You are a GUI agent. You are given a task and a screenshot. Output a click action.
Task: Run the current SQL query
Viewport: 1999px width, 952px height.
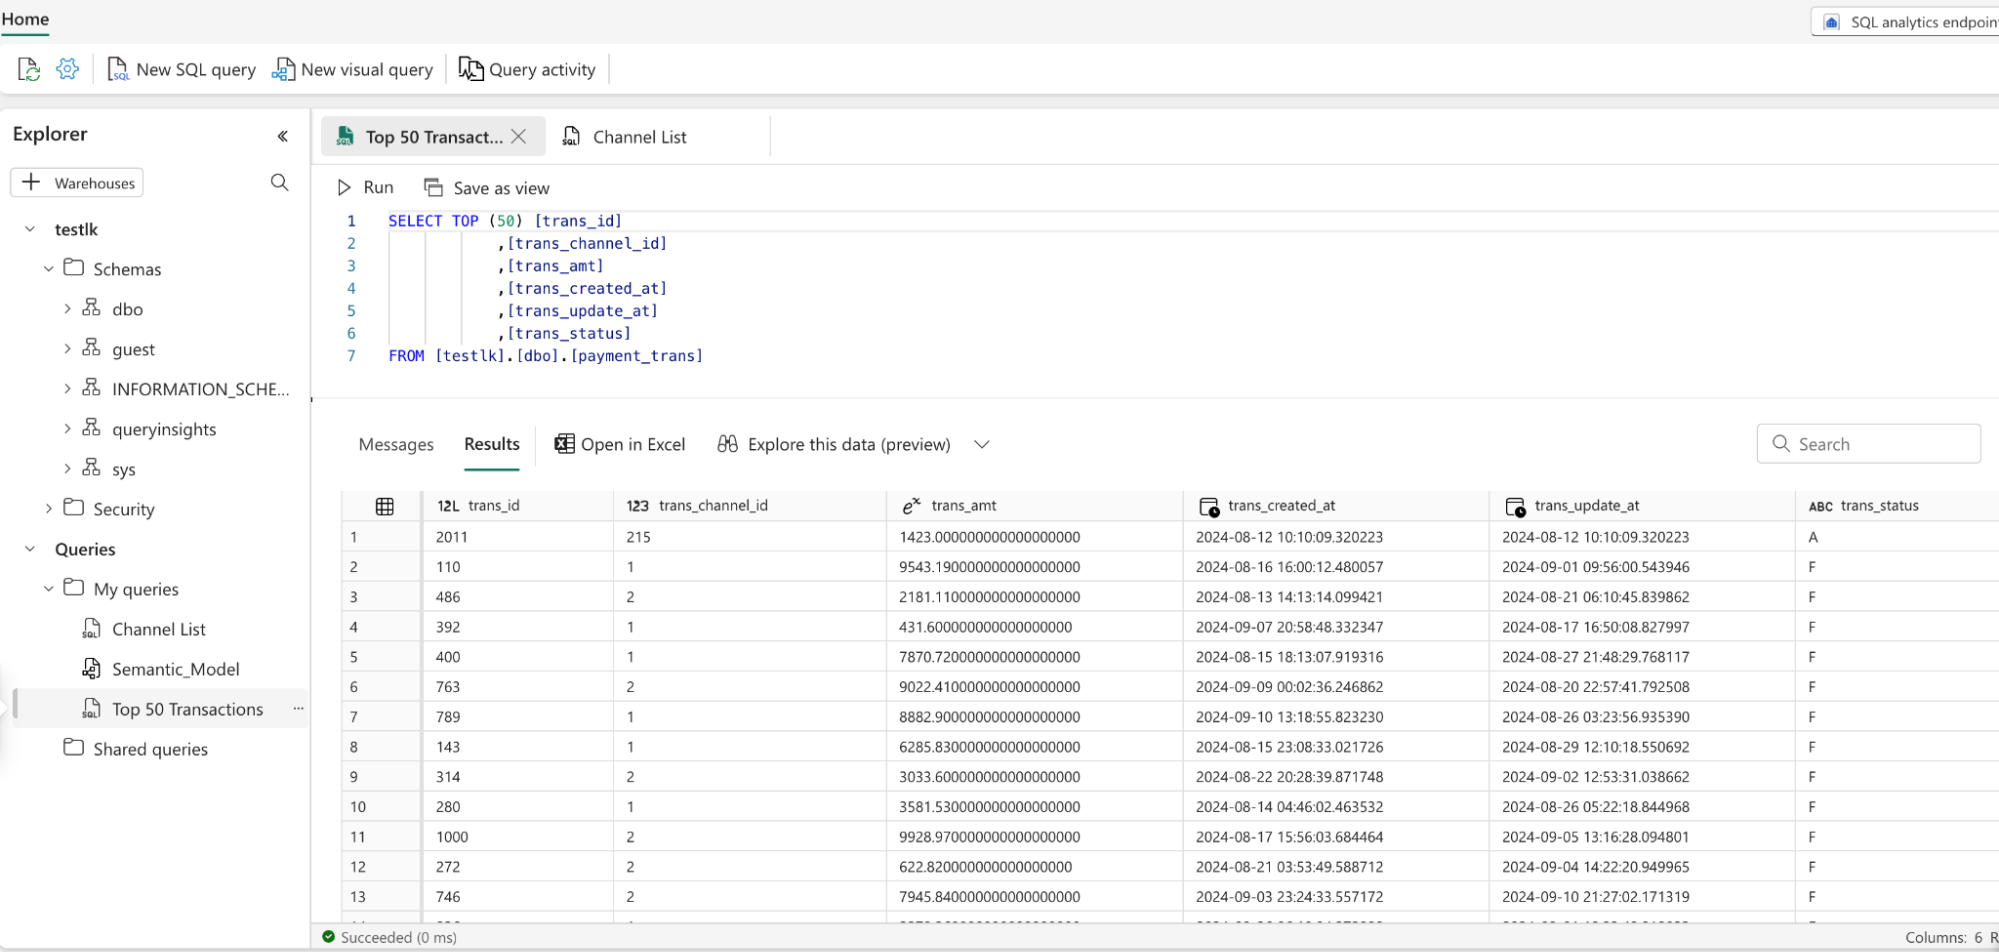point(367,187)
